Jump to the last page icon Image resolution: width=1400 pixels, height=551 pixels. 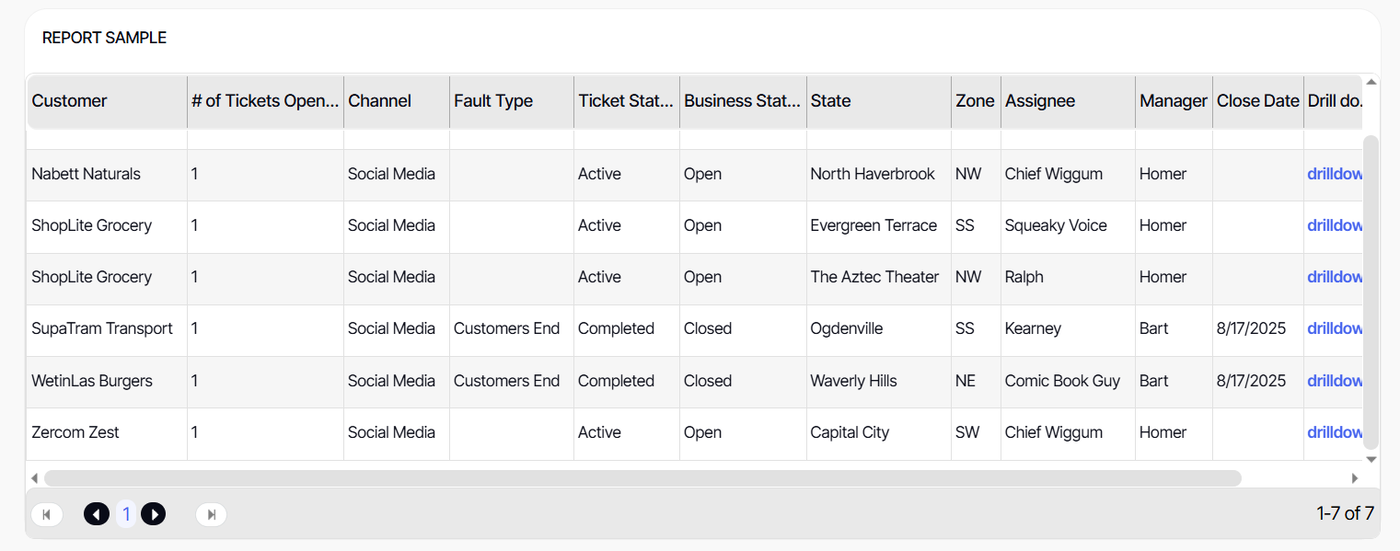pos(211,514)
